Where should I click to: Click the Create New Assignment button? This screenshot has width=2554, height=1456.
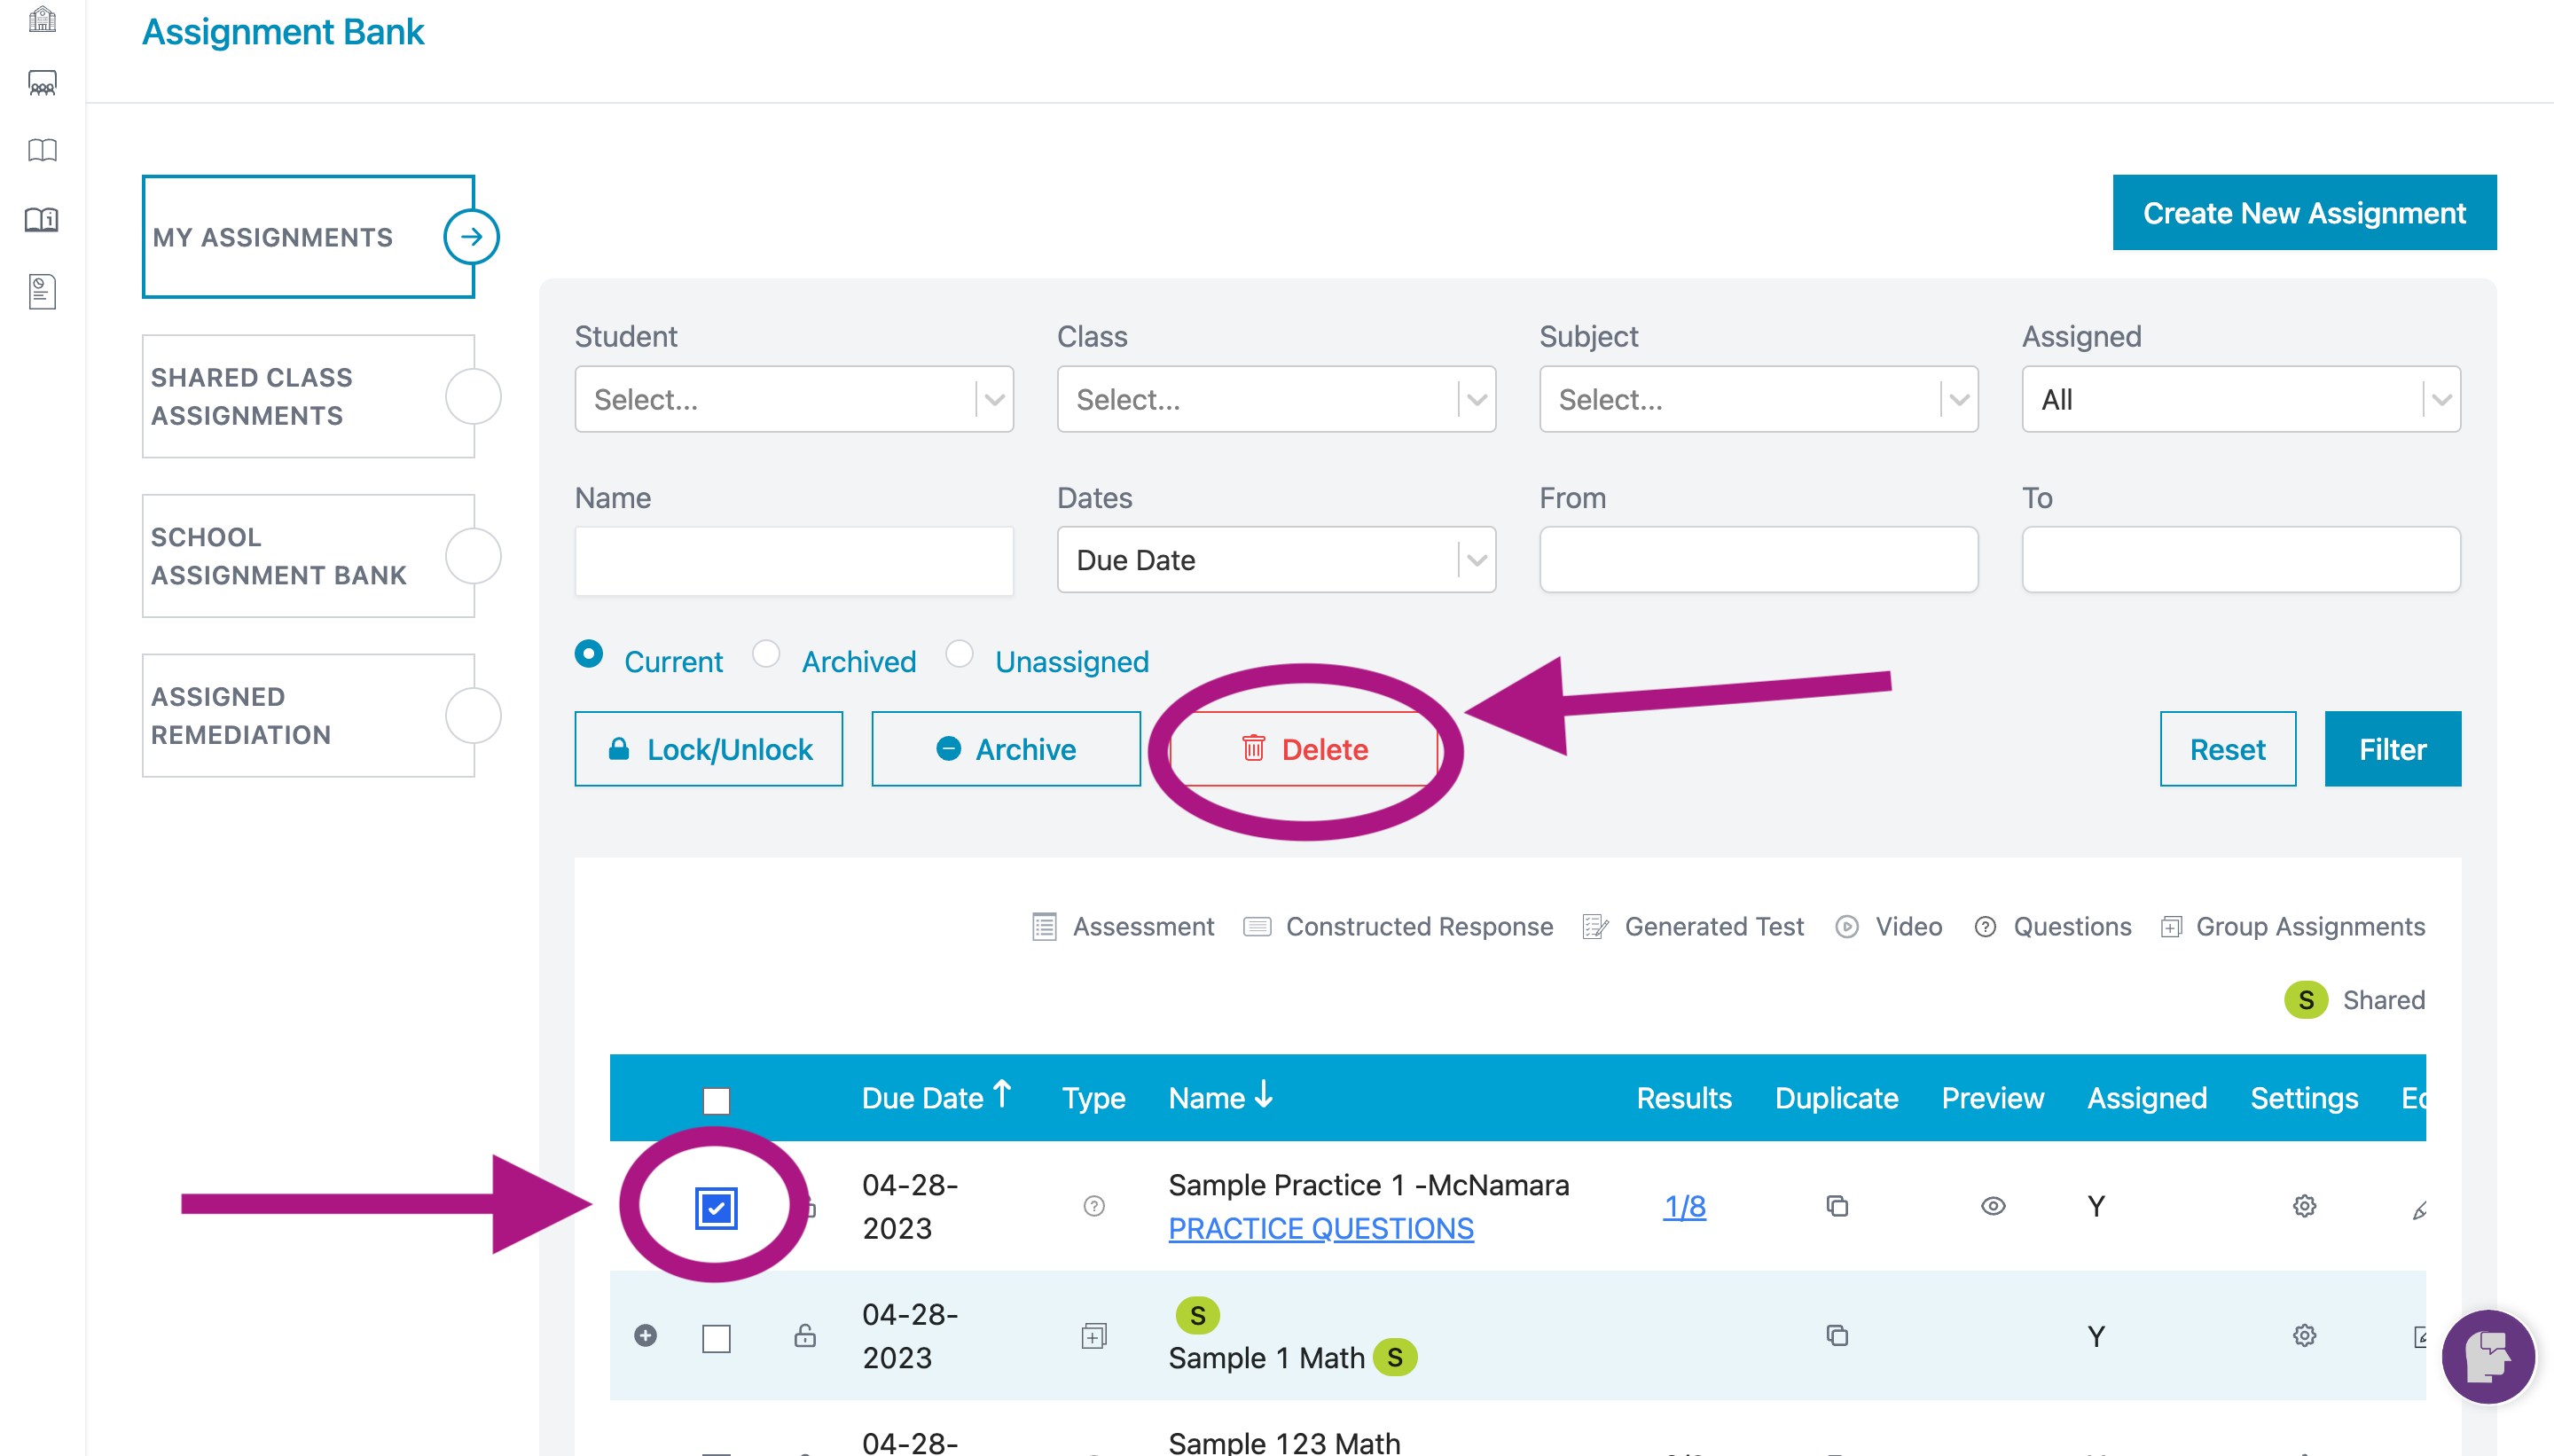pos(2305,214)
